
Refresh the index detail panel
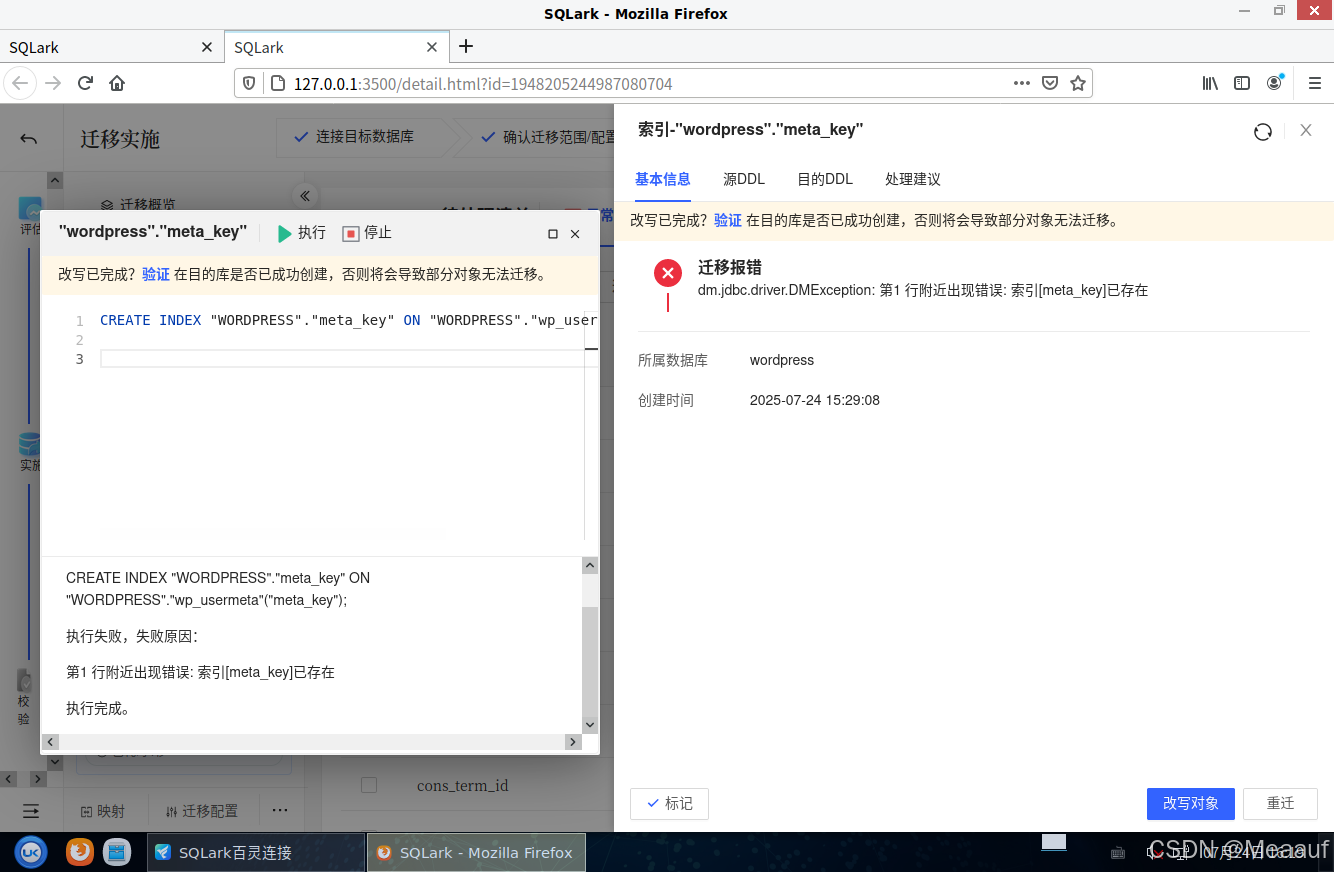pos(1263,131)
